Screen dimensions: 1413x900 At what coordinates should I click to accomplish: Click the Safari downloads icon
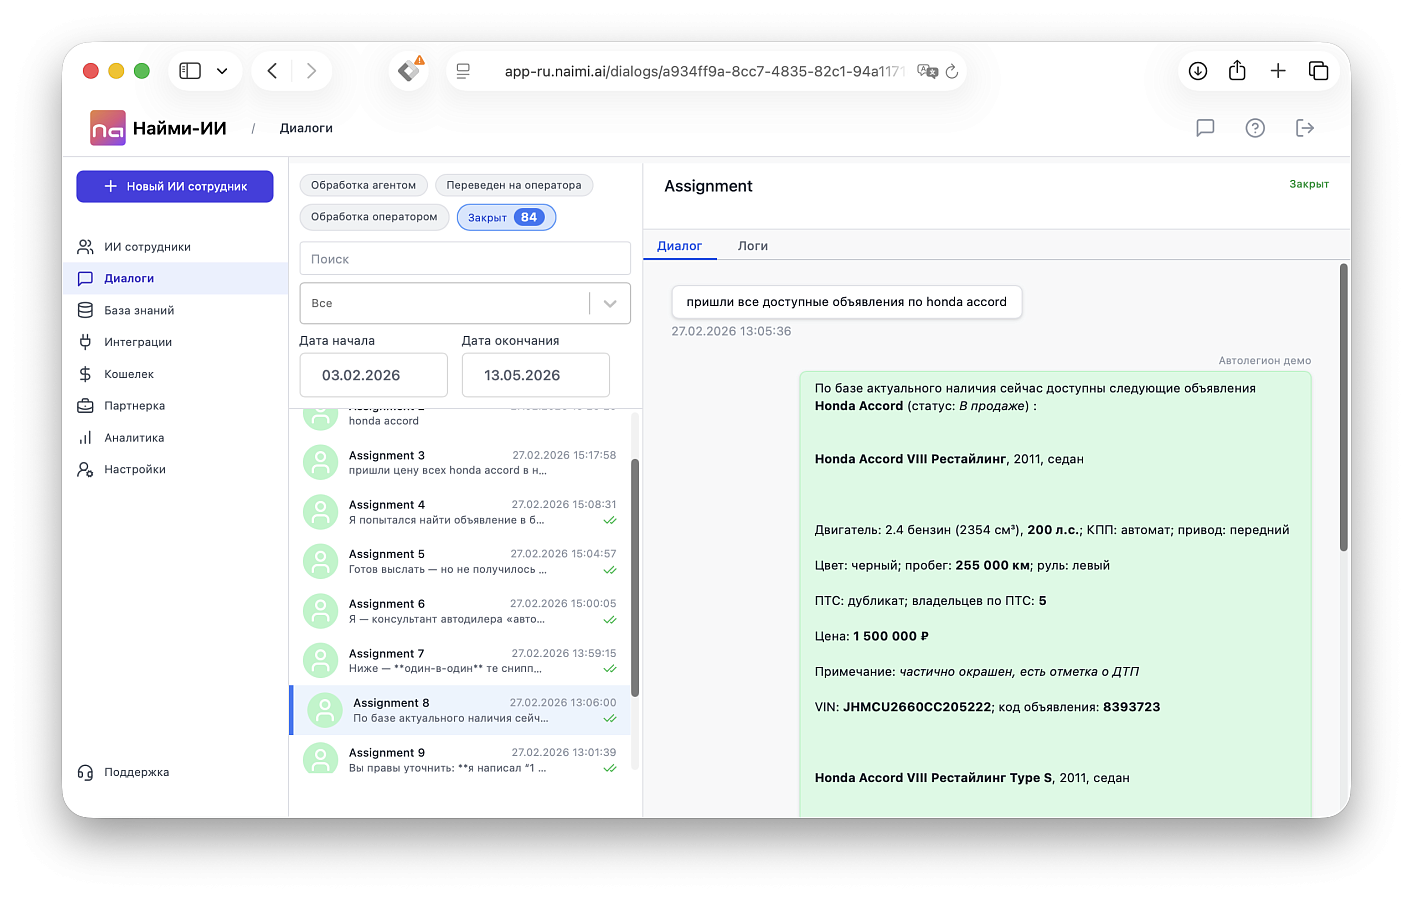pos(1198,71)
